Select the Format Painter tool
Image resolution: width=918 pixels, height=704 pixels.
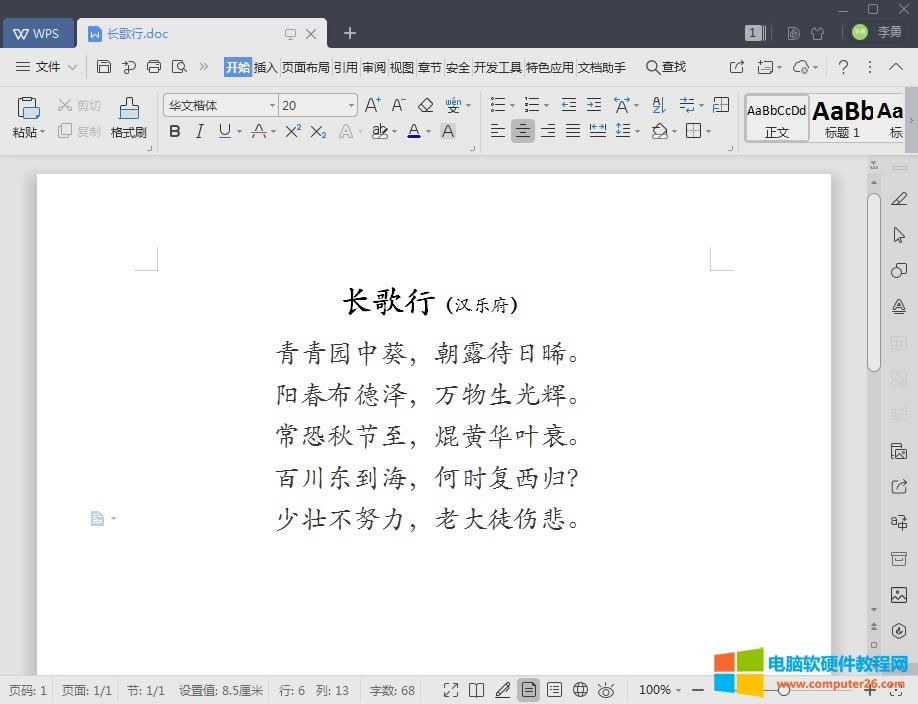click(x=129, y=115)
